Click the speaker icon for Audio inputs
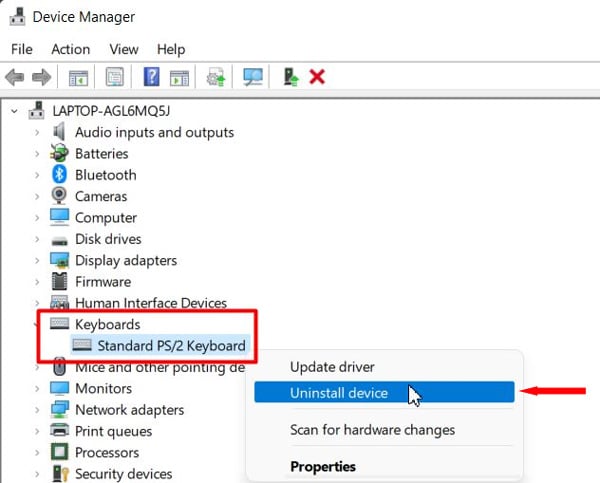Screen dimensions: 600x483 pyautogui.click(x=59, y=132)
